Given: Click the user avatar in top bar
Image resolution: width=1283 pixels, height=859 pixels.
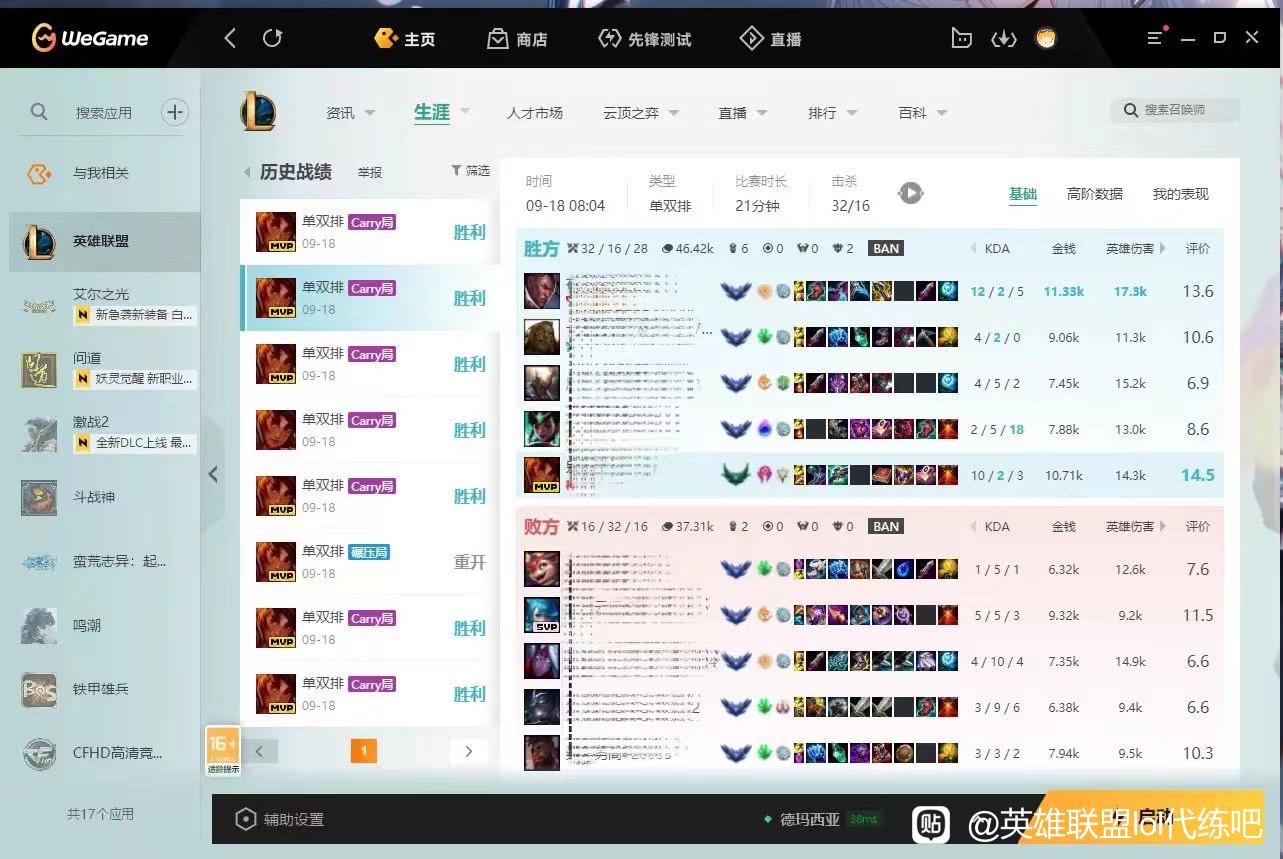Looking at the screenshot, I should tap(1046, 38).
